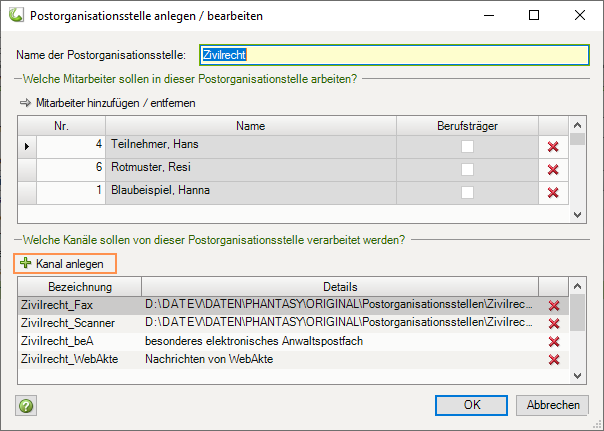This screenshot has height=431, width=604.
Task: Remove Teilnehmer, Hans with red X
Action: coord(553,147)
